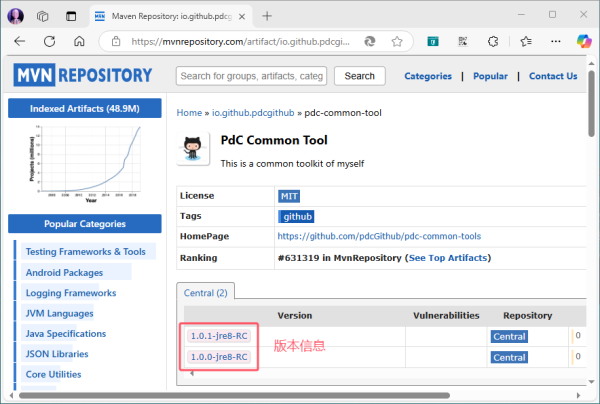This screenshot has height=404, width=600.
Task: Focus the search for groups, artifacts field
Action: tap(251, 76)
